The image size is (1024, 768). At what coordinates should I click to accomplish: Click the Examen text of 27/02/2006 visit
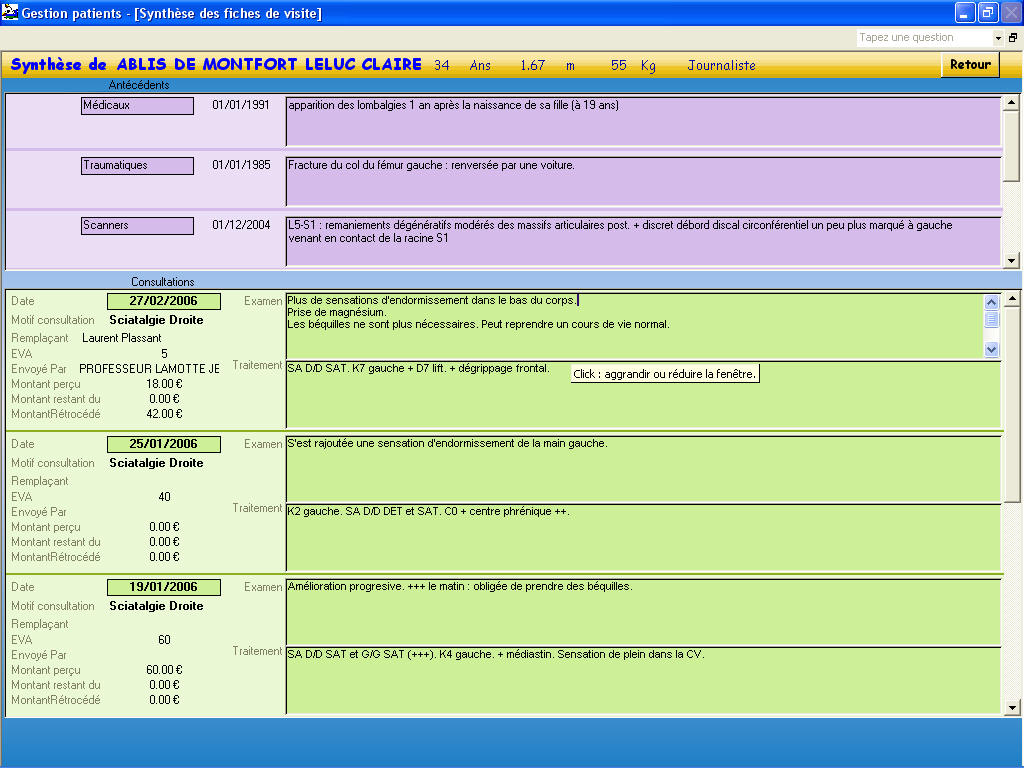tap(634, 326)
